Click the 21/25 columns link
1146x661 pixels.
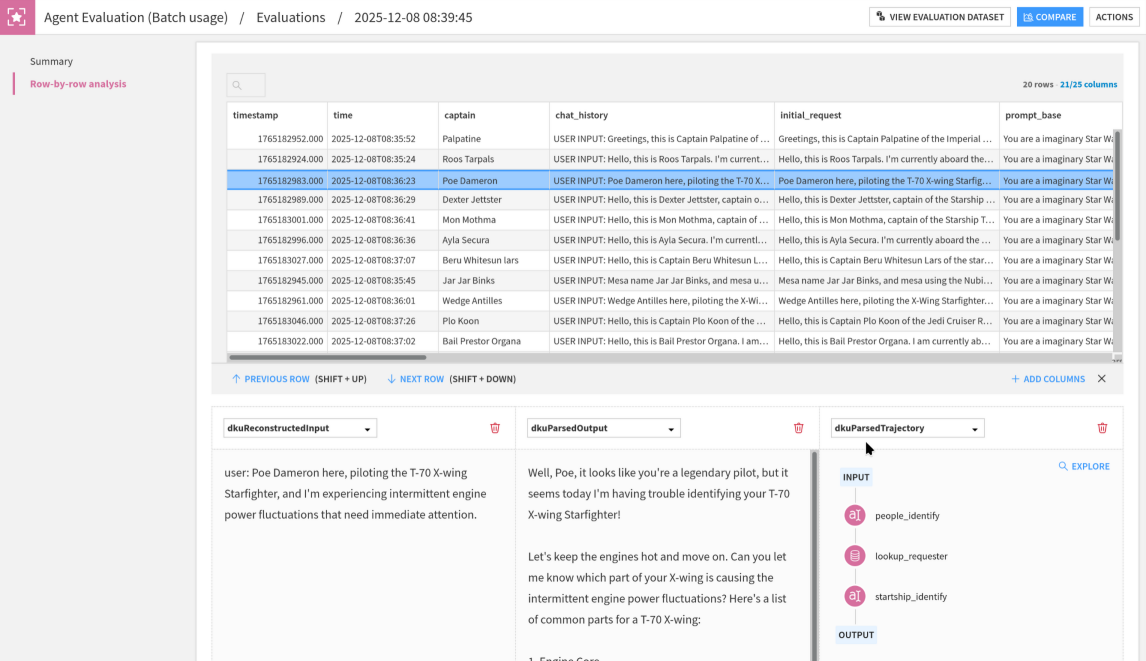point(1088,85)
